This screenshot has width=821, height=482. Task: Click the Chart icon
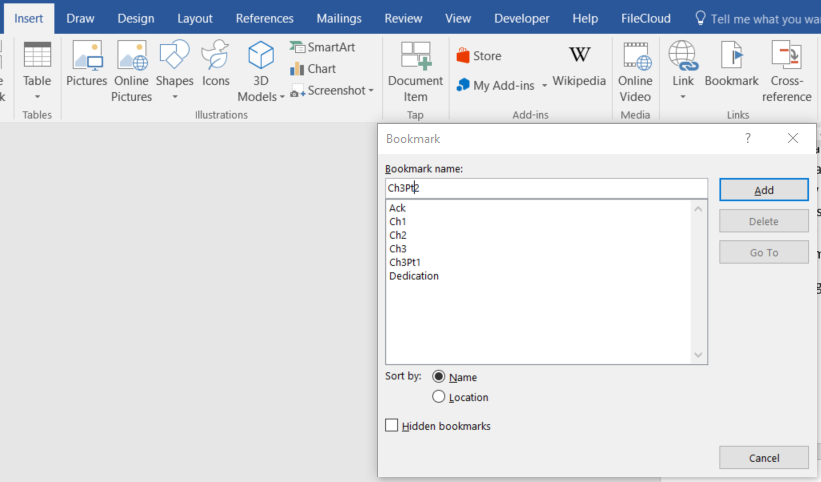click(313, 69)
